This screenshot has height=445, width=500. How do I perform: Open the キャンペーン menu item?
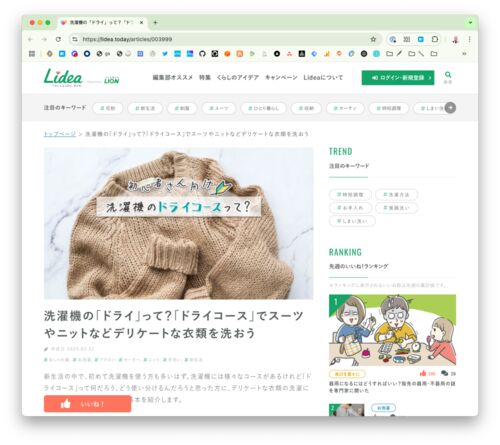(x=281, y=77)
